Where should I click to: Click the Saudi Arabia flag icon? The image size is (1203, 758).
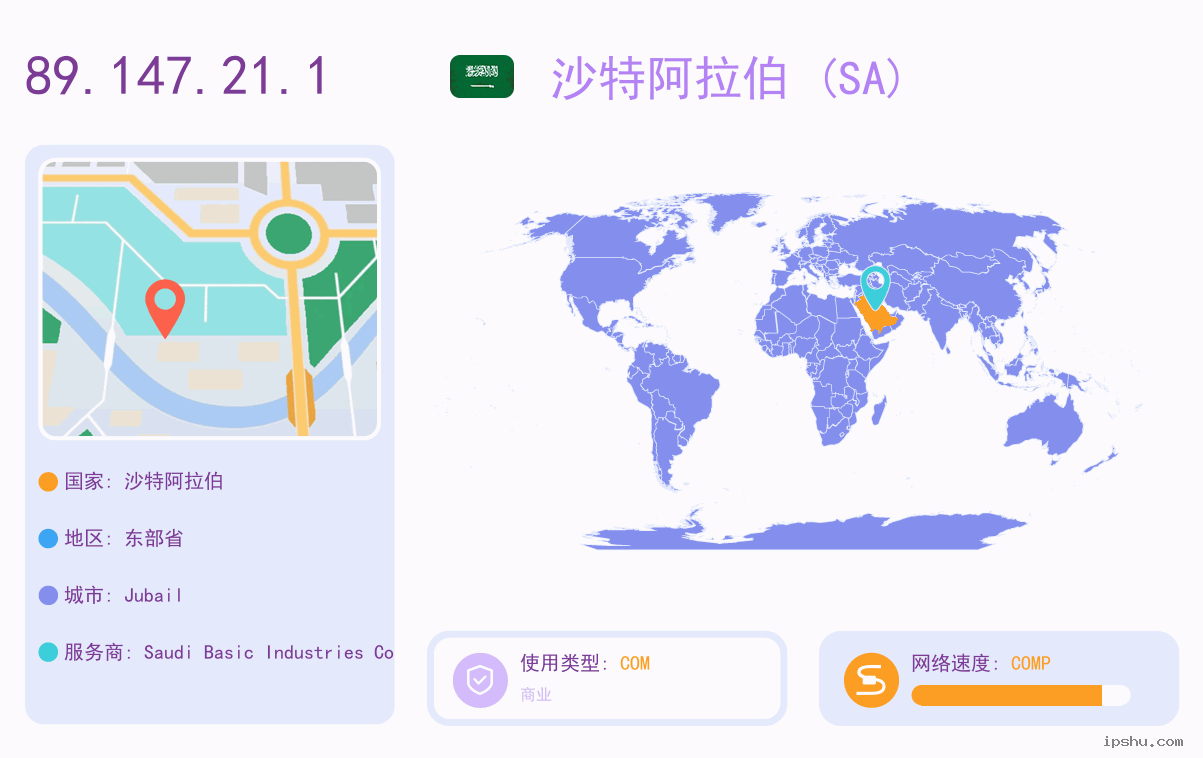(482, 77)
